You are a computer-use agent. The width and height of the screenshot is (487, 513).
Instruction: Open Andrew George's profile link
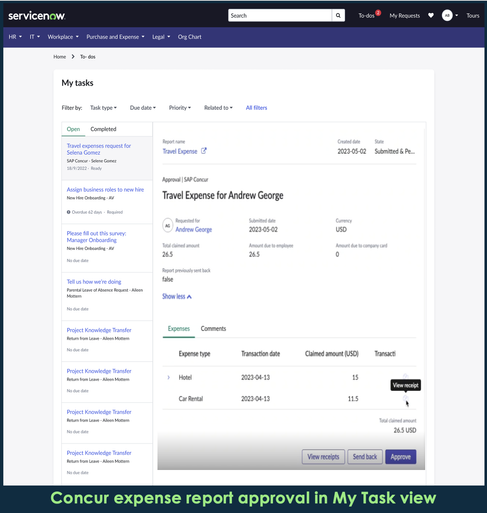click(194, 229)
